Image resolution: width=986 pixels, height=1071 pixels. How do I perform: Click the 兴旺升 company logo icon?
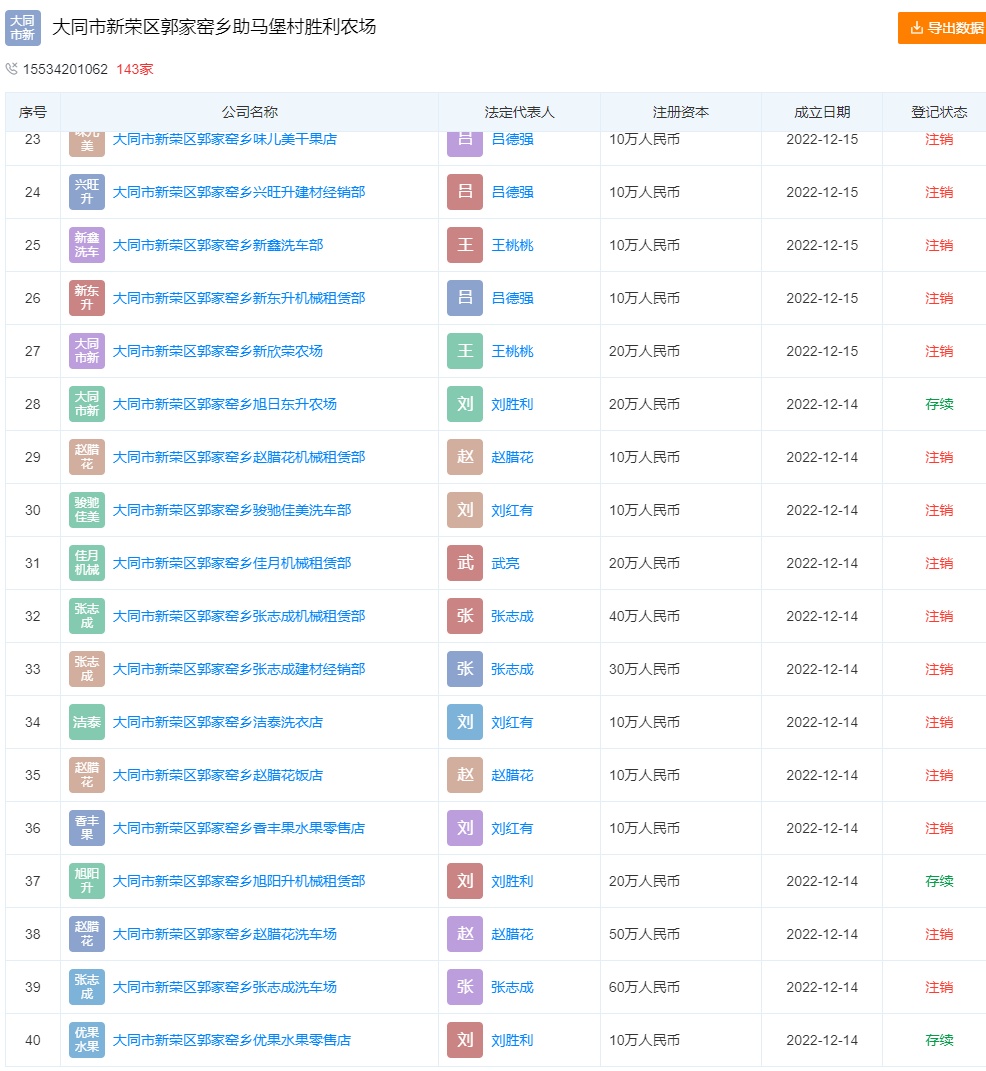(x=87, y=192)
